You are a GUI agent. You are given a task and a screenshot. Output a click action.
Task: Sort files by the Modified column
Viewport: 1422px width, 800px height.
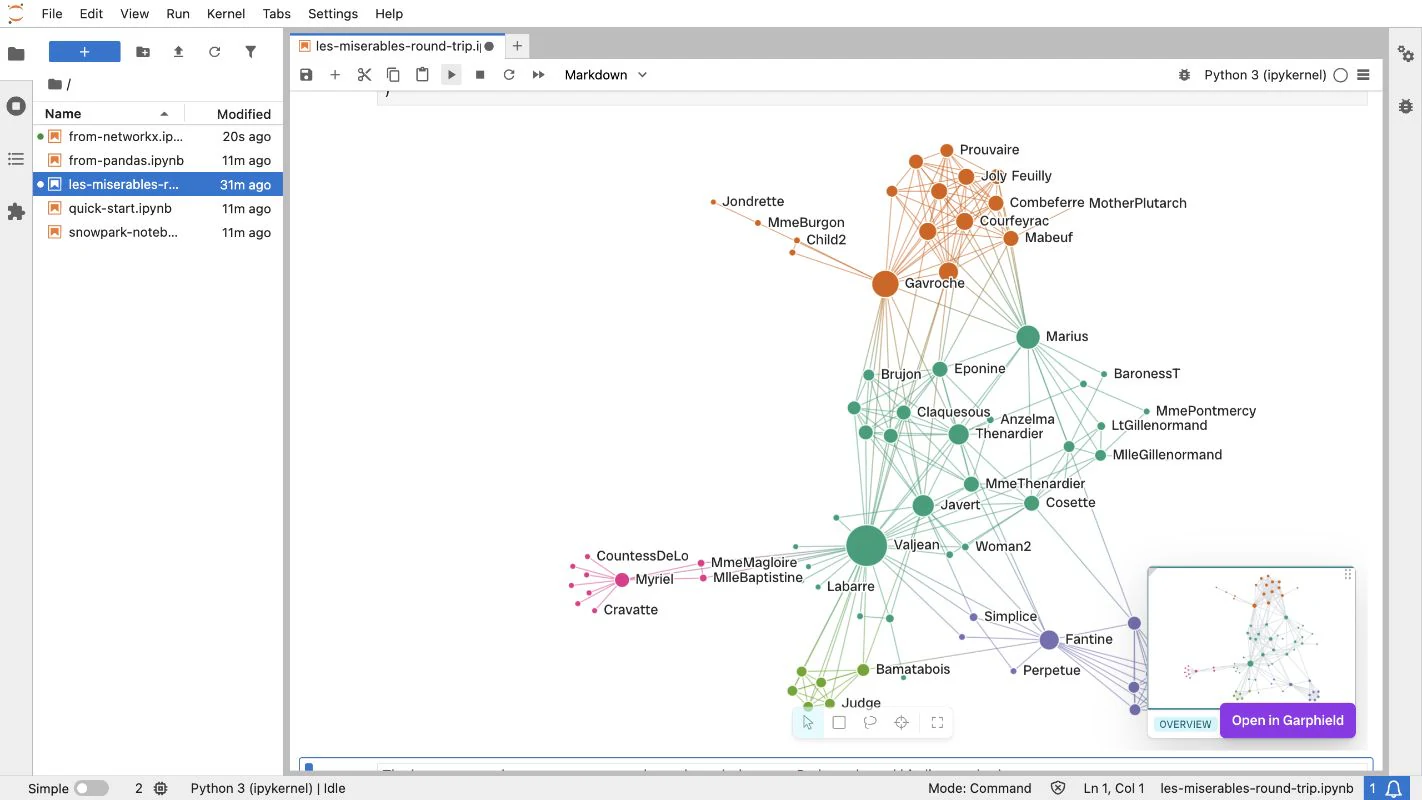[234, 114]
